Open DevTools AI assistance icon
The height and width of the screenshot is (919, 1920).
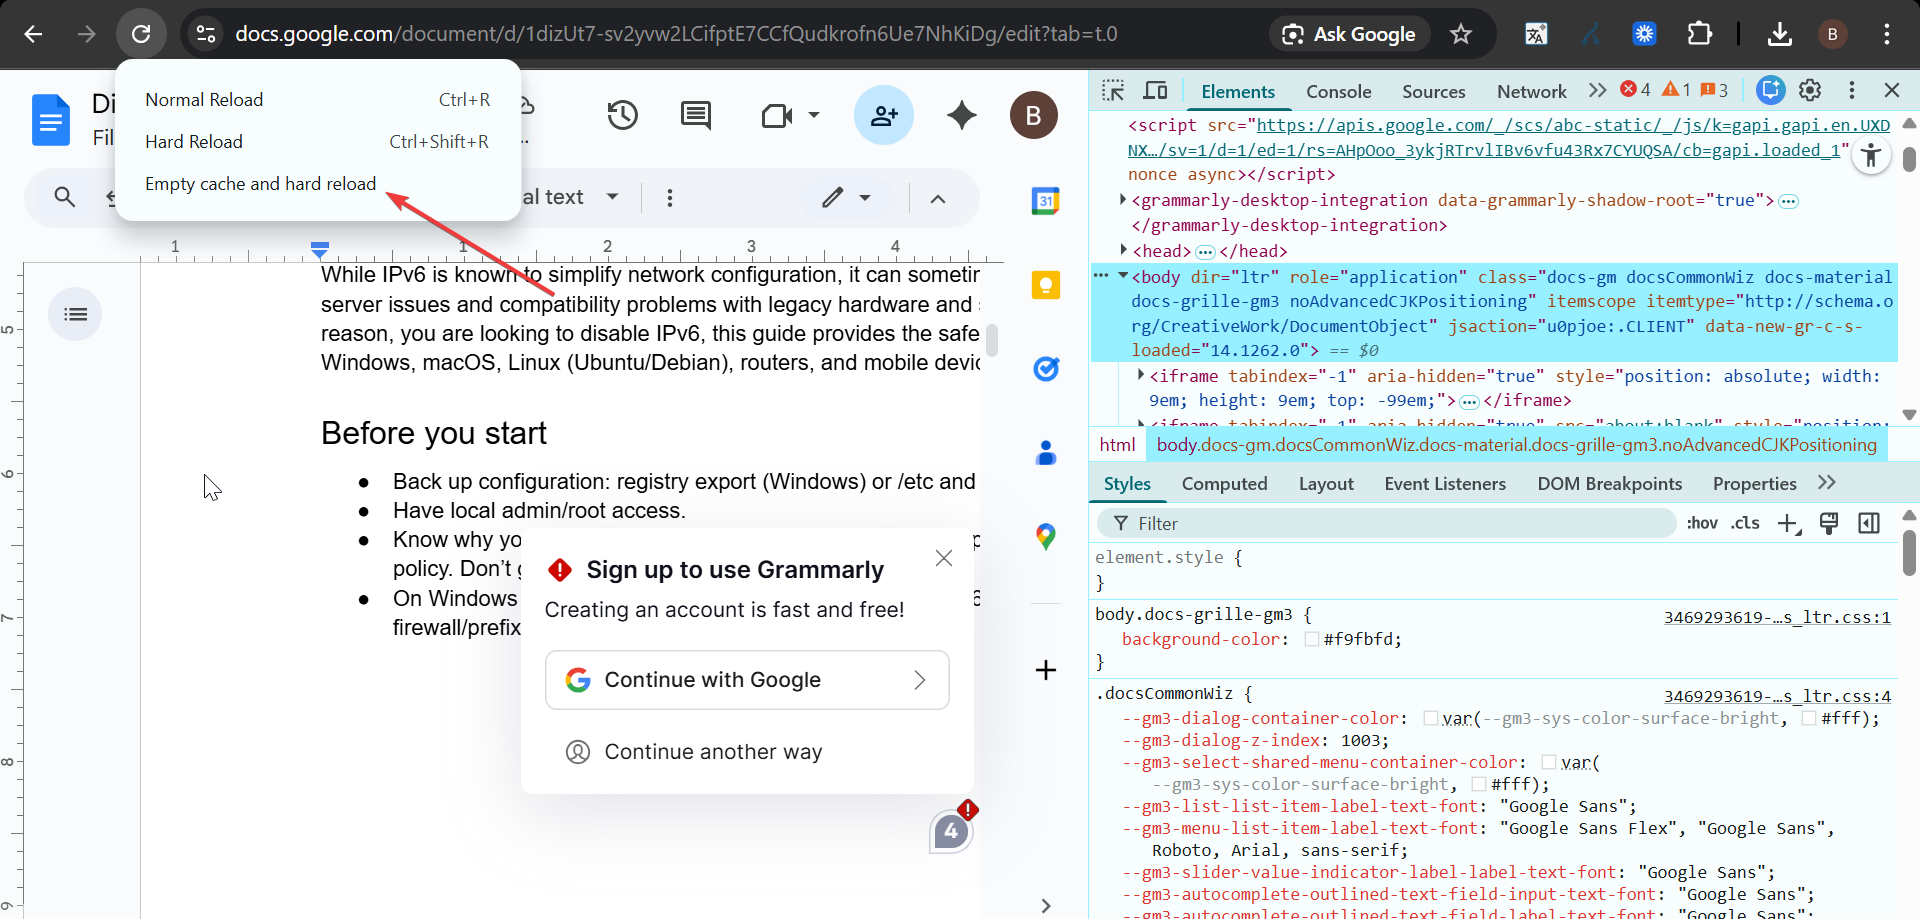click(x=1771, y=91)
